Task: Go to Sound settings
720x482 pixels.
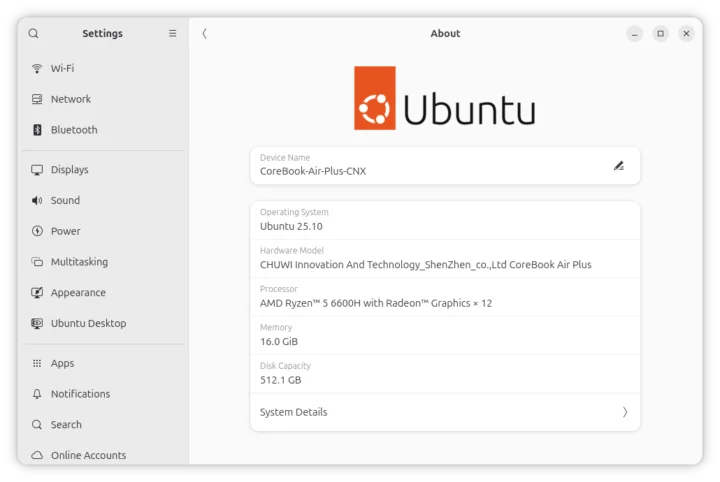Action: tap(103, 201)
